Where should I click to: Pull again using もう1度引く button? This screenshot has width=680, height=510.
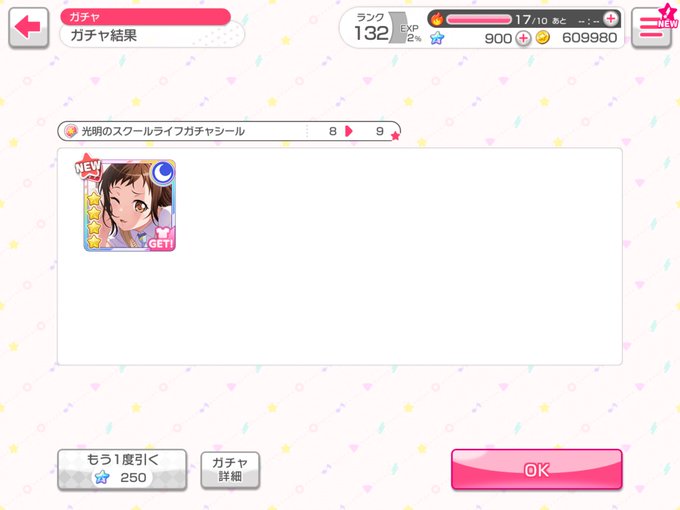click(x=122, y=470)
